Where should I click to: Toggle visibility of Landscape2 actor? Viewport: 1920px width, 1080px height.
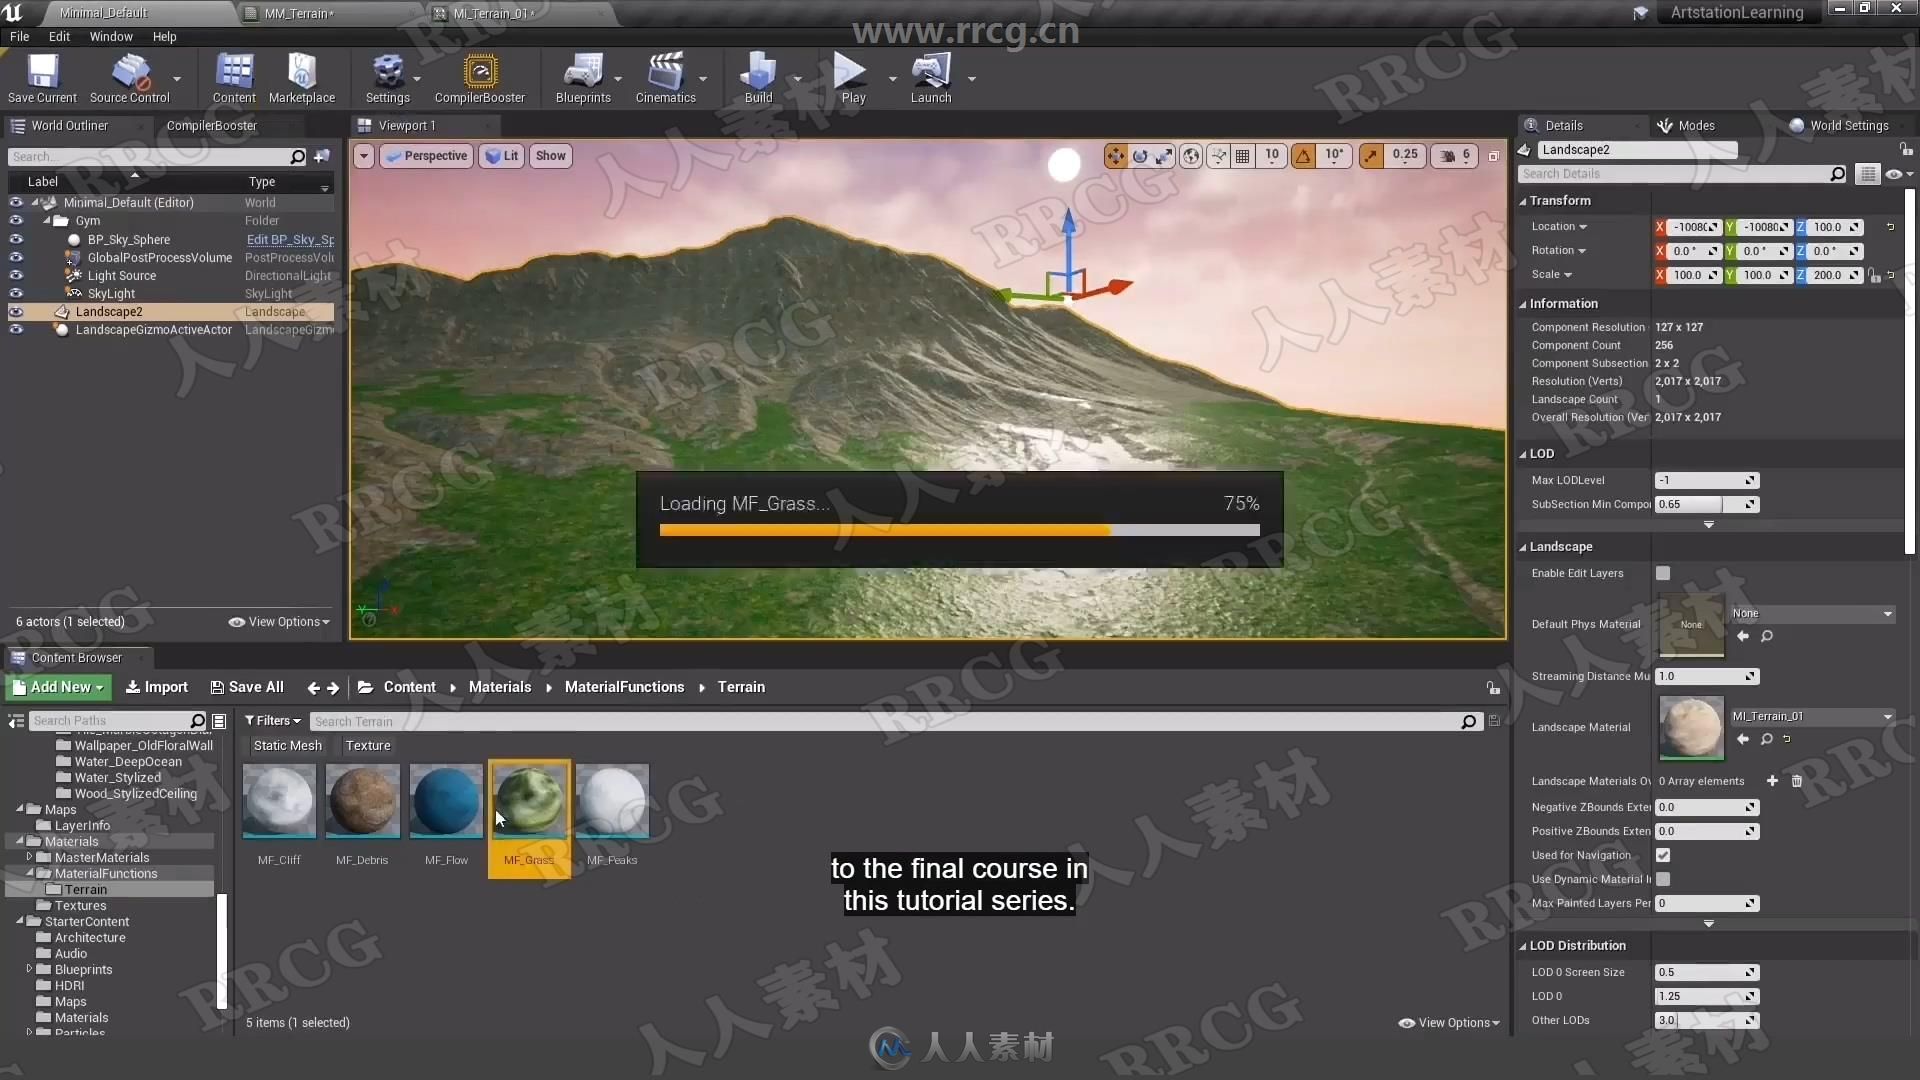pos(16,312)
